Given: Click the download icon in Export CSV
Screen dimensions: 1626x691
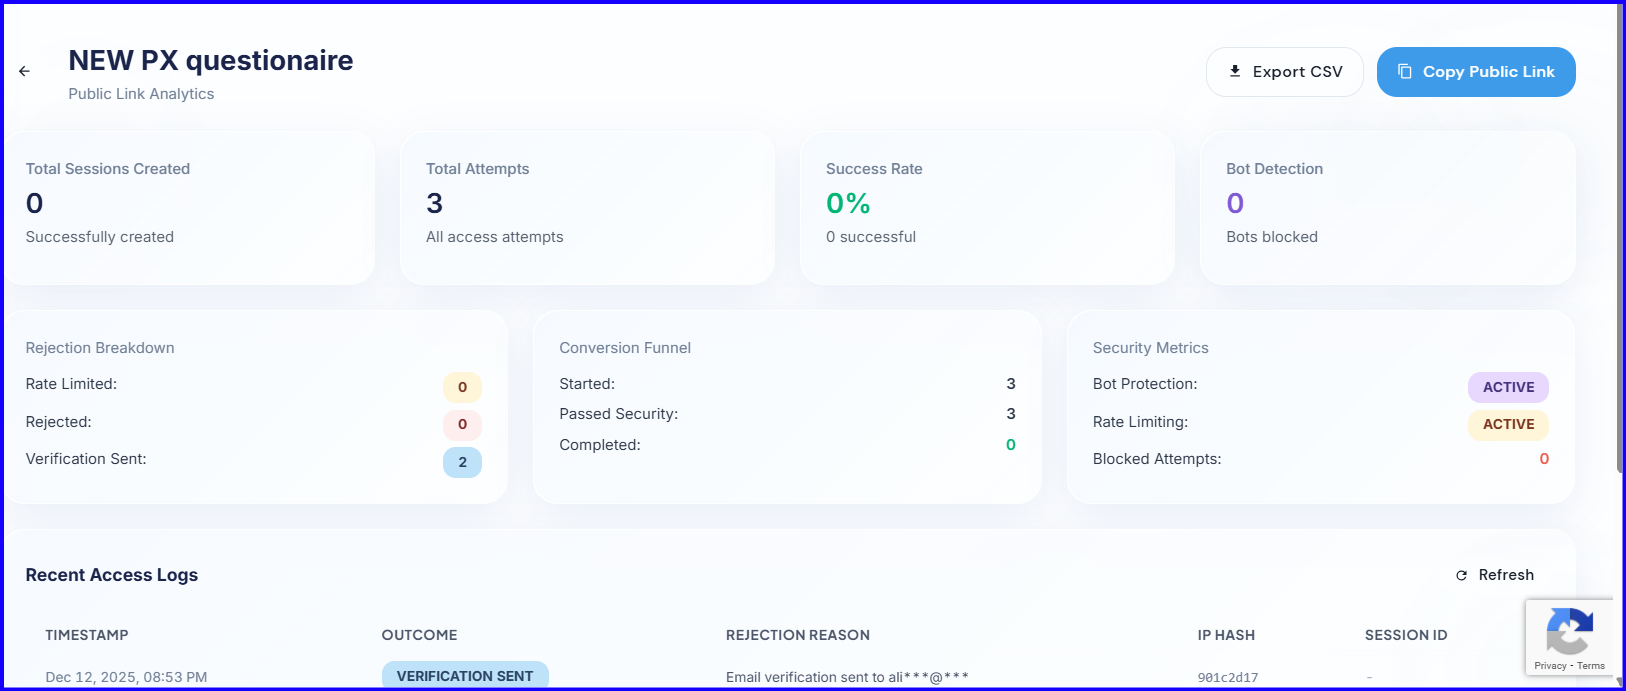Looking at the screenshot, I should 1235,71.
